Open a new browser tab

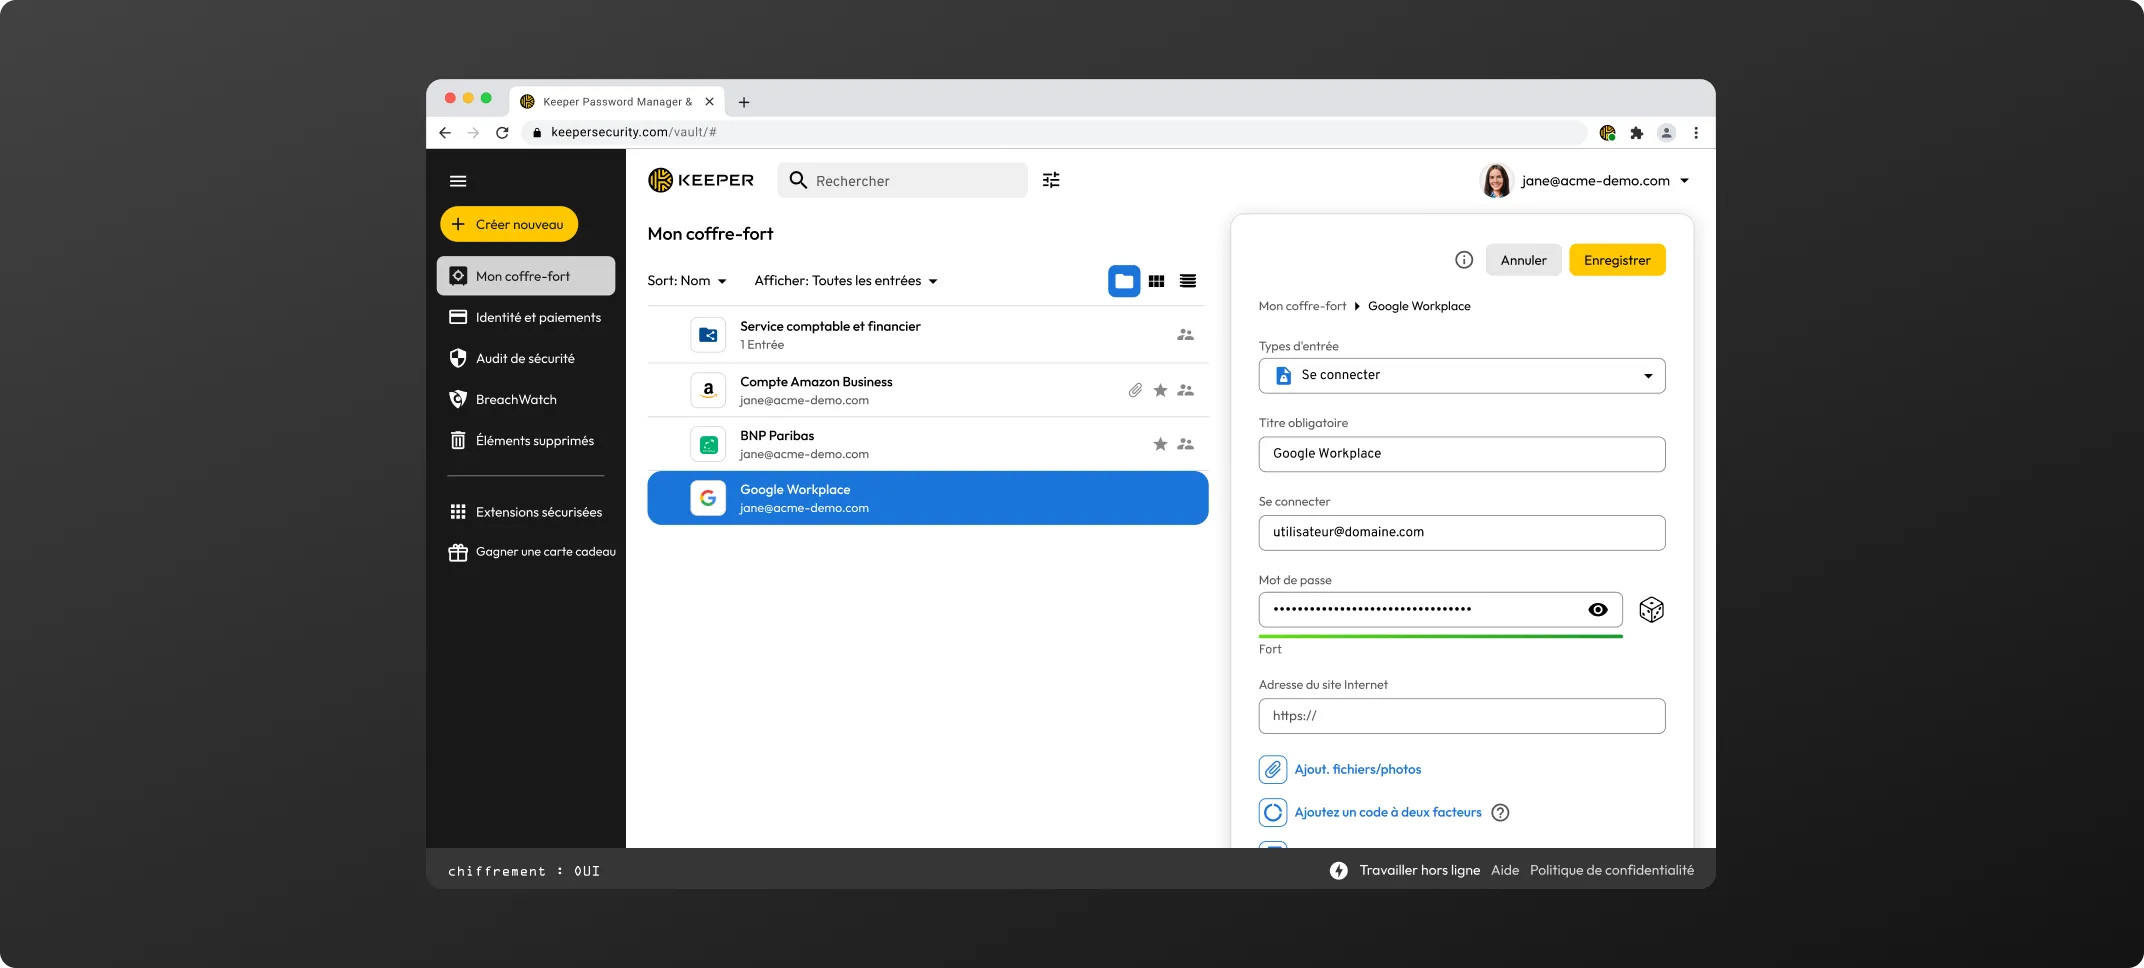[x=744, y=102]
